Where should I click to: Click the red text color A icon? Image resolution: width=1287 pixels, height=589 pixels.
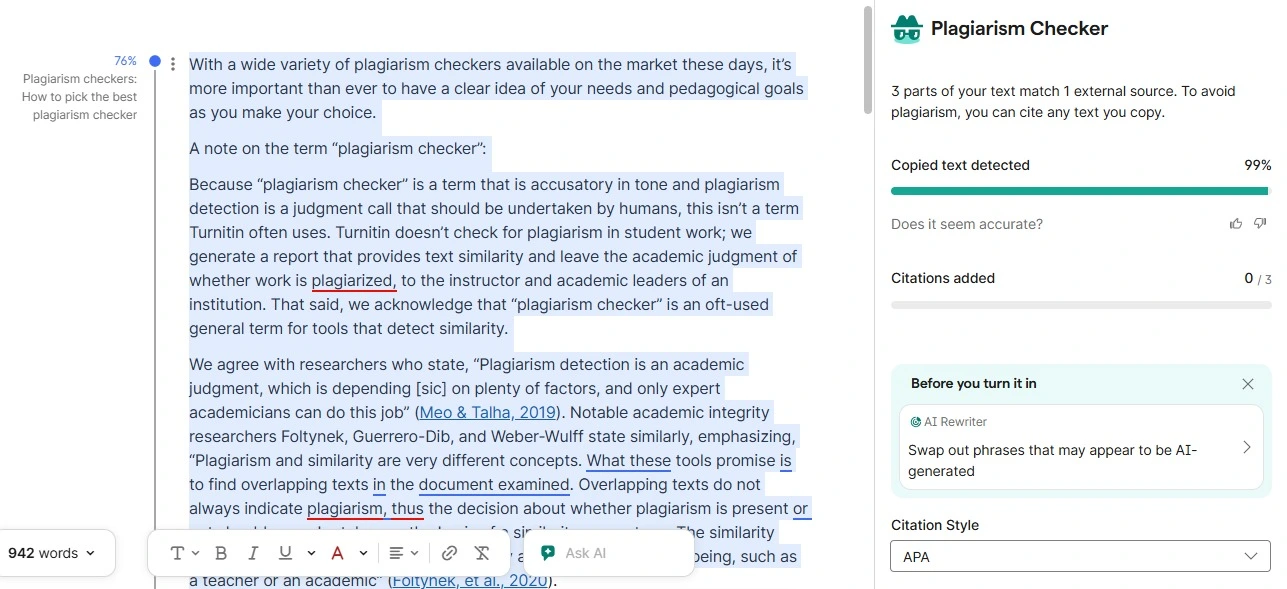click(x=337, y=553)
